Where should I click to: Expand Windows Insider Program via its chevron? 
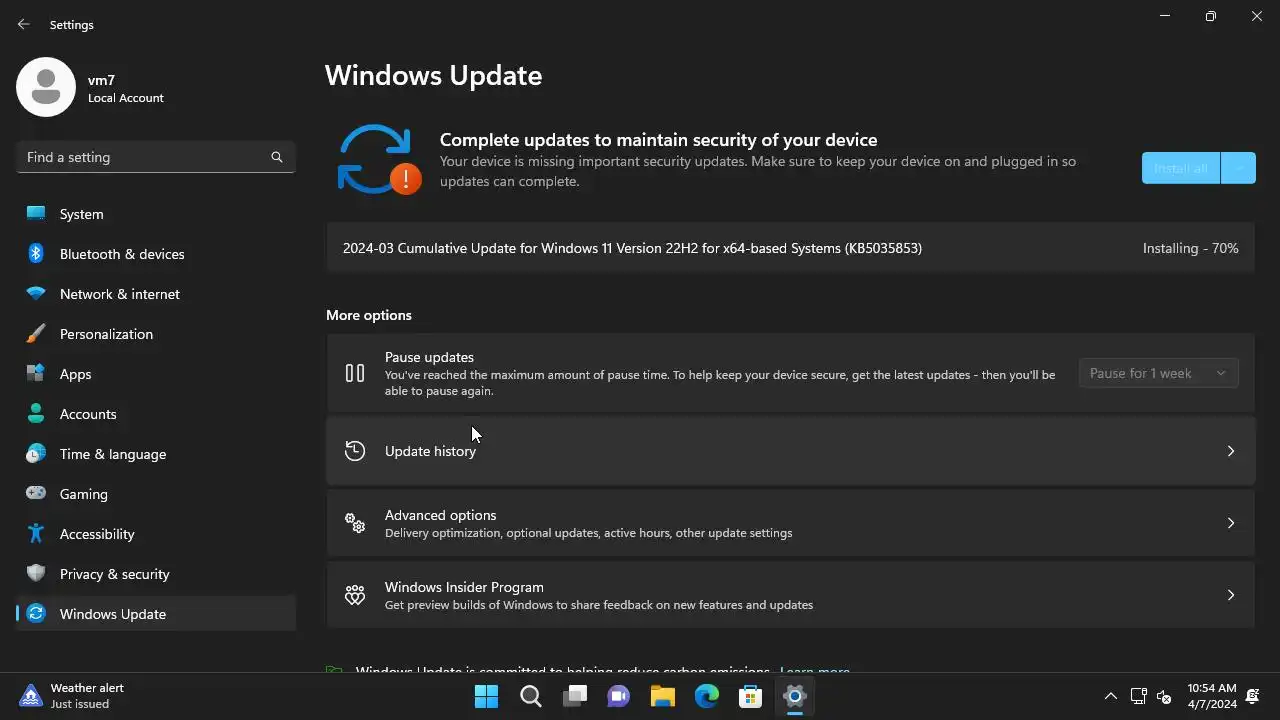(1231, 595)
